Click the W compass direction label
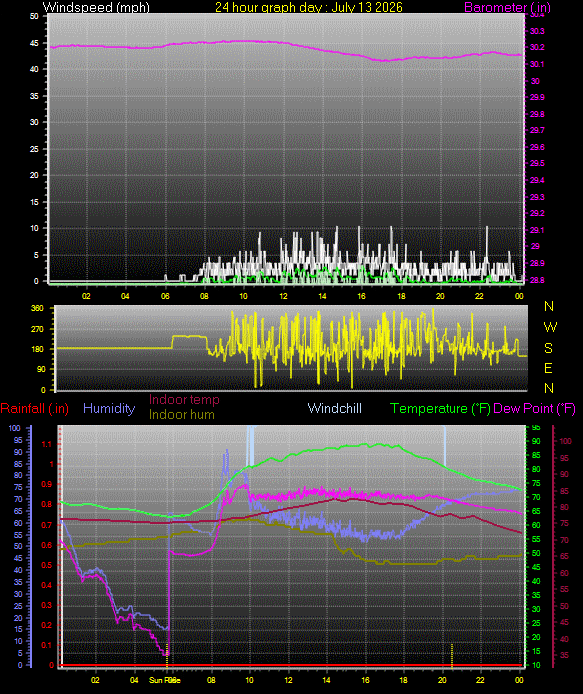Image resolution: width=583 pixels, height=694 pixels. pos(550,327)
